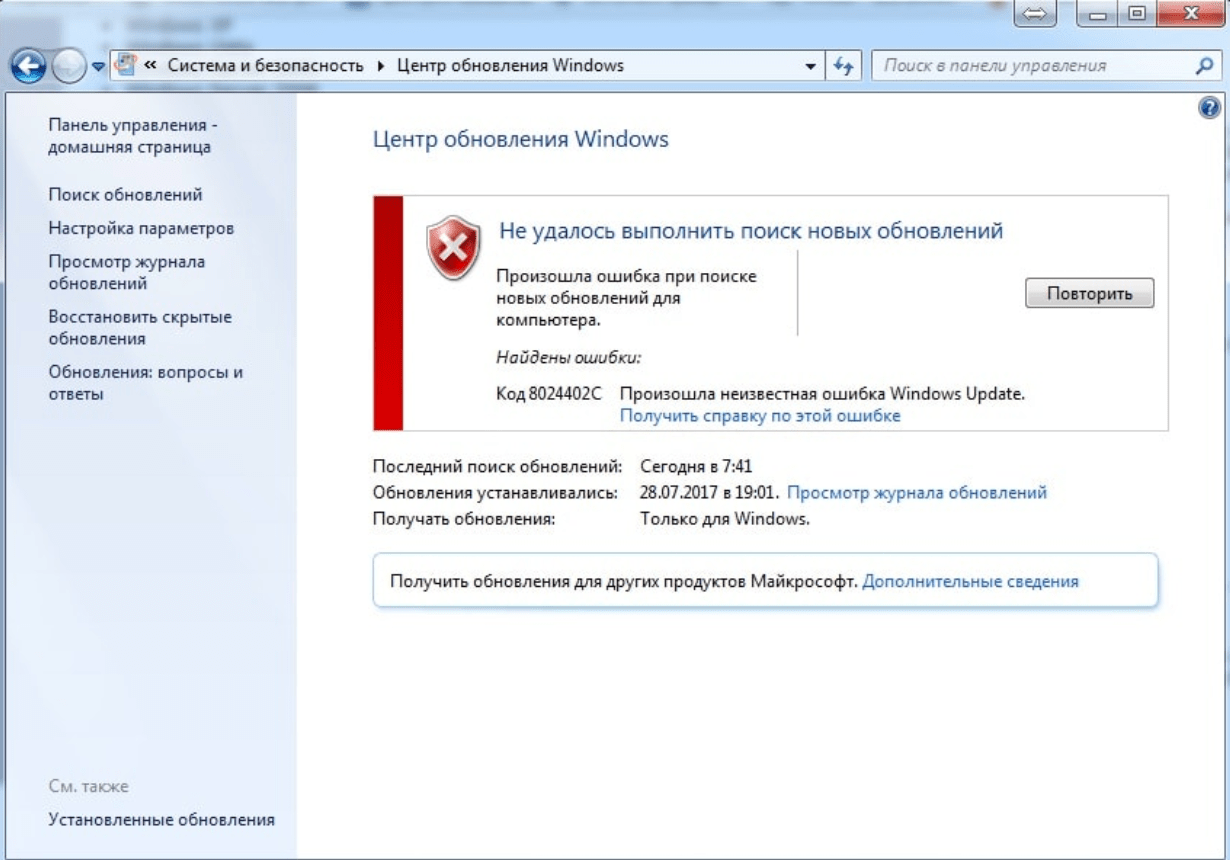Click the double-arrow button in title bar

[1036, 14]
